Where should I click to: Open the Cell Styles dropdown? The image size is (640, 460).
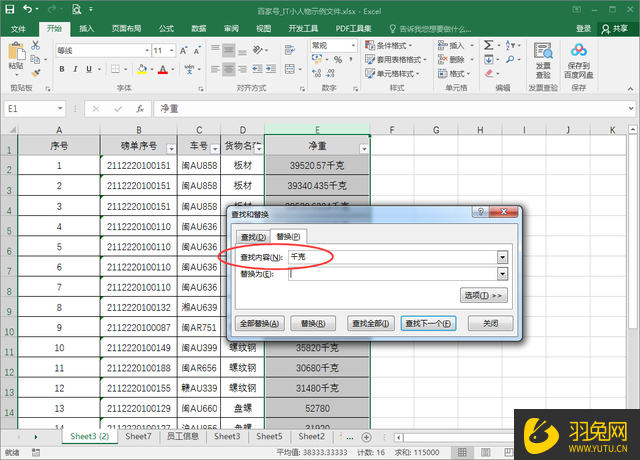(x=392, y=73)
